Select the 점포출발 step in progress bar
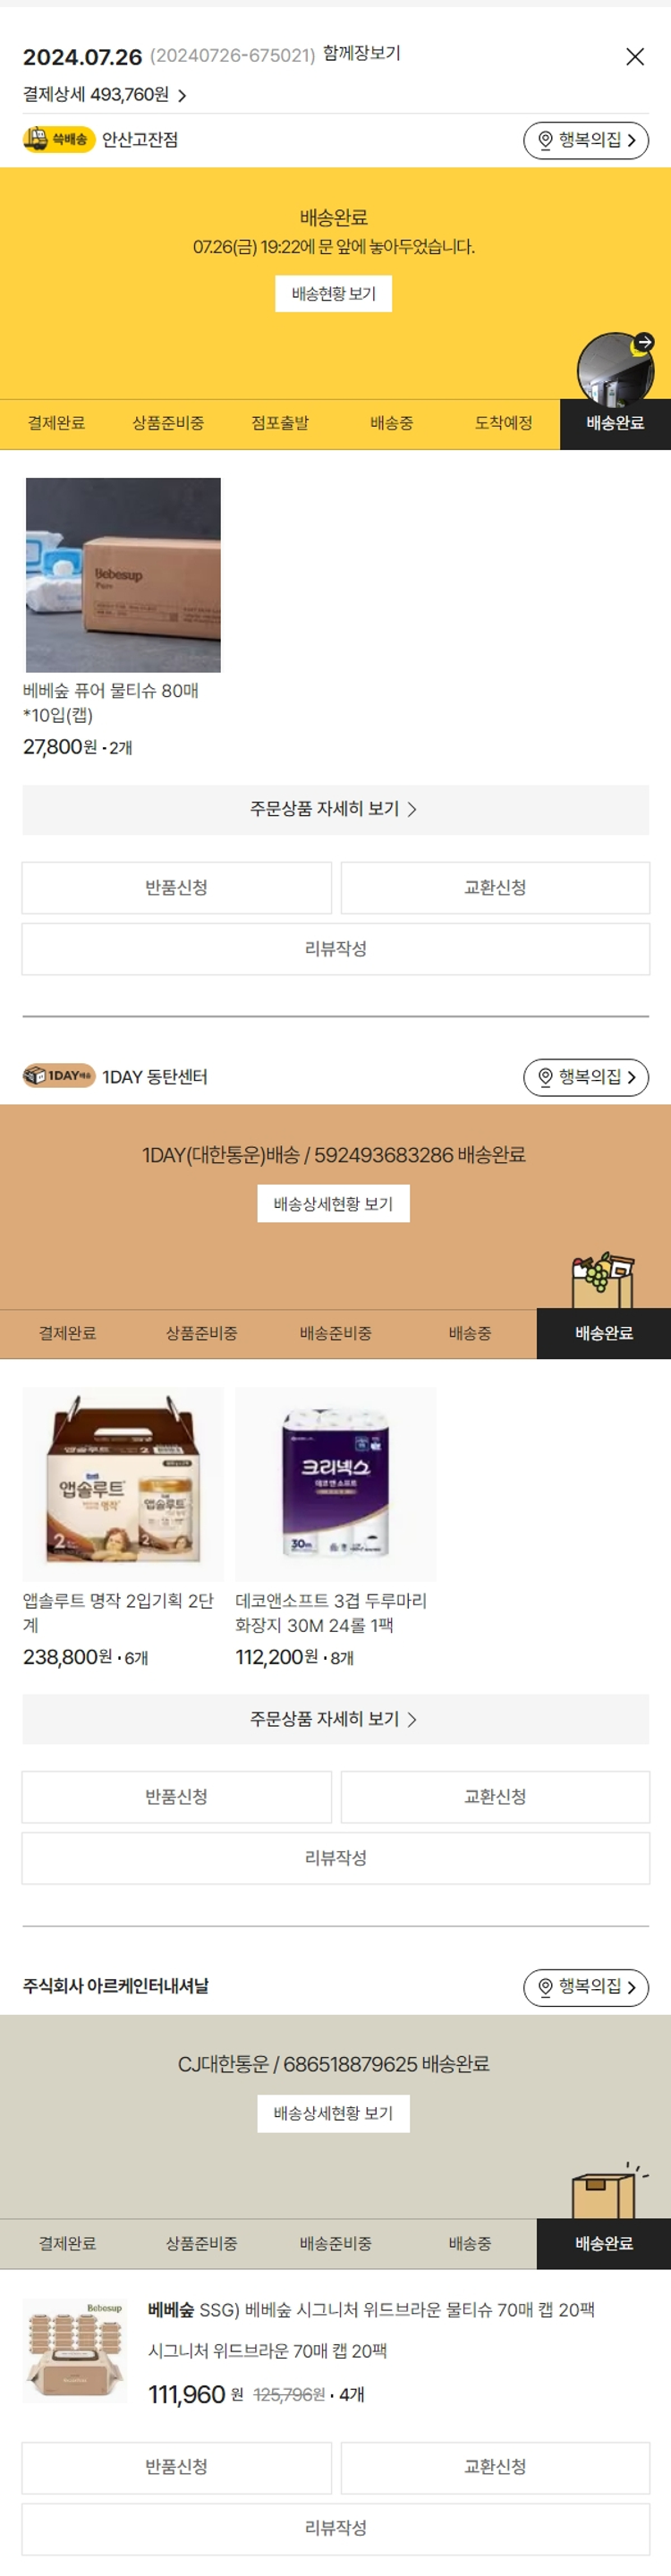This screenshot has width=671, height=2576. pyautogui.click(x=280, y=423)
